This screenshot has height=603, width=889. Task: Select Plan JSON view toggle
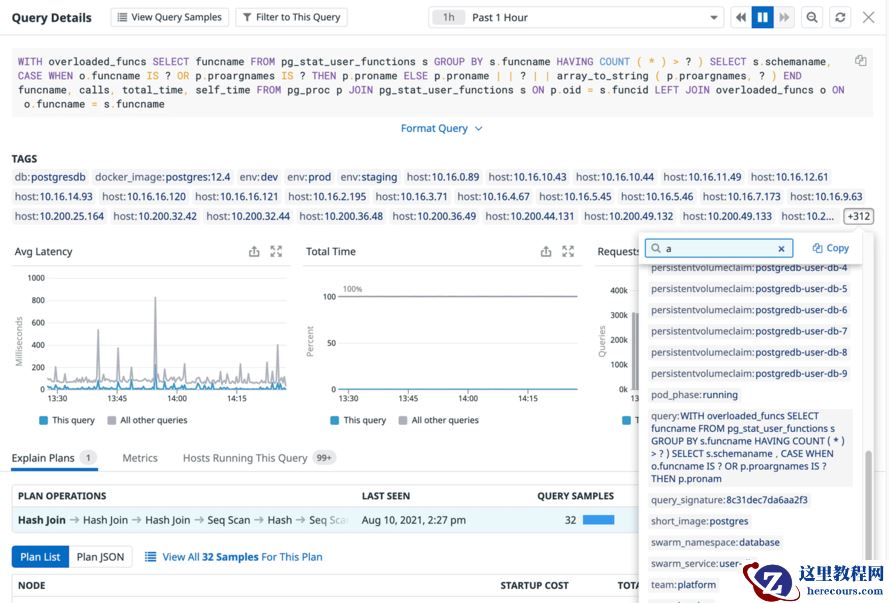coord(100,557)
